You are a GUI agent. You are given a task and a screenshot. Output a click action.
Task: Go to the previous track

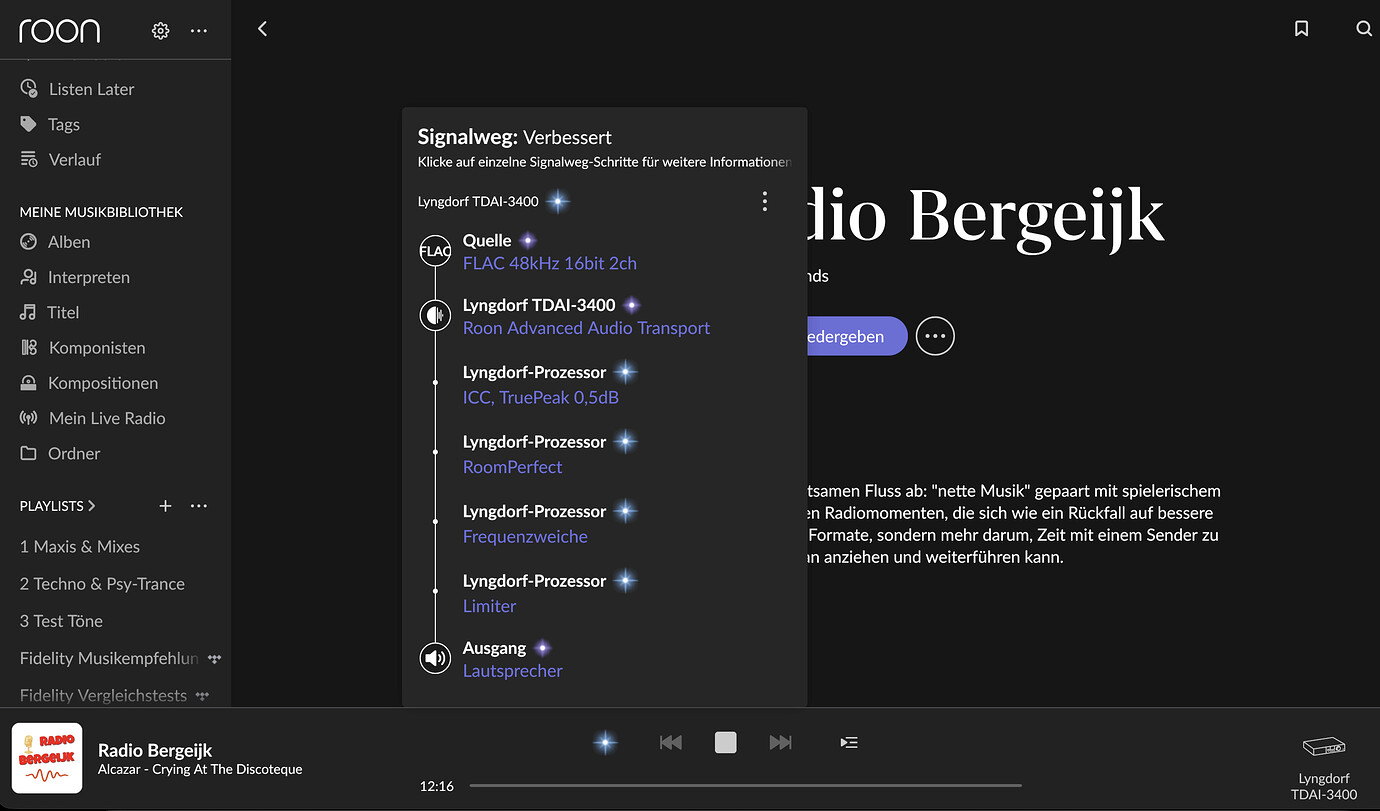point(670,742)
